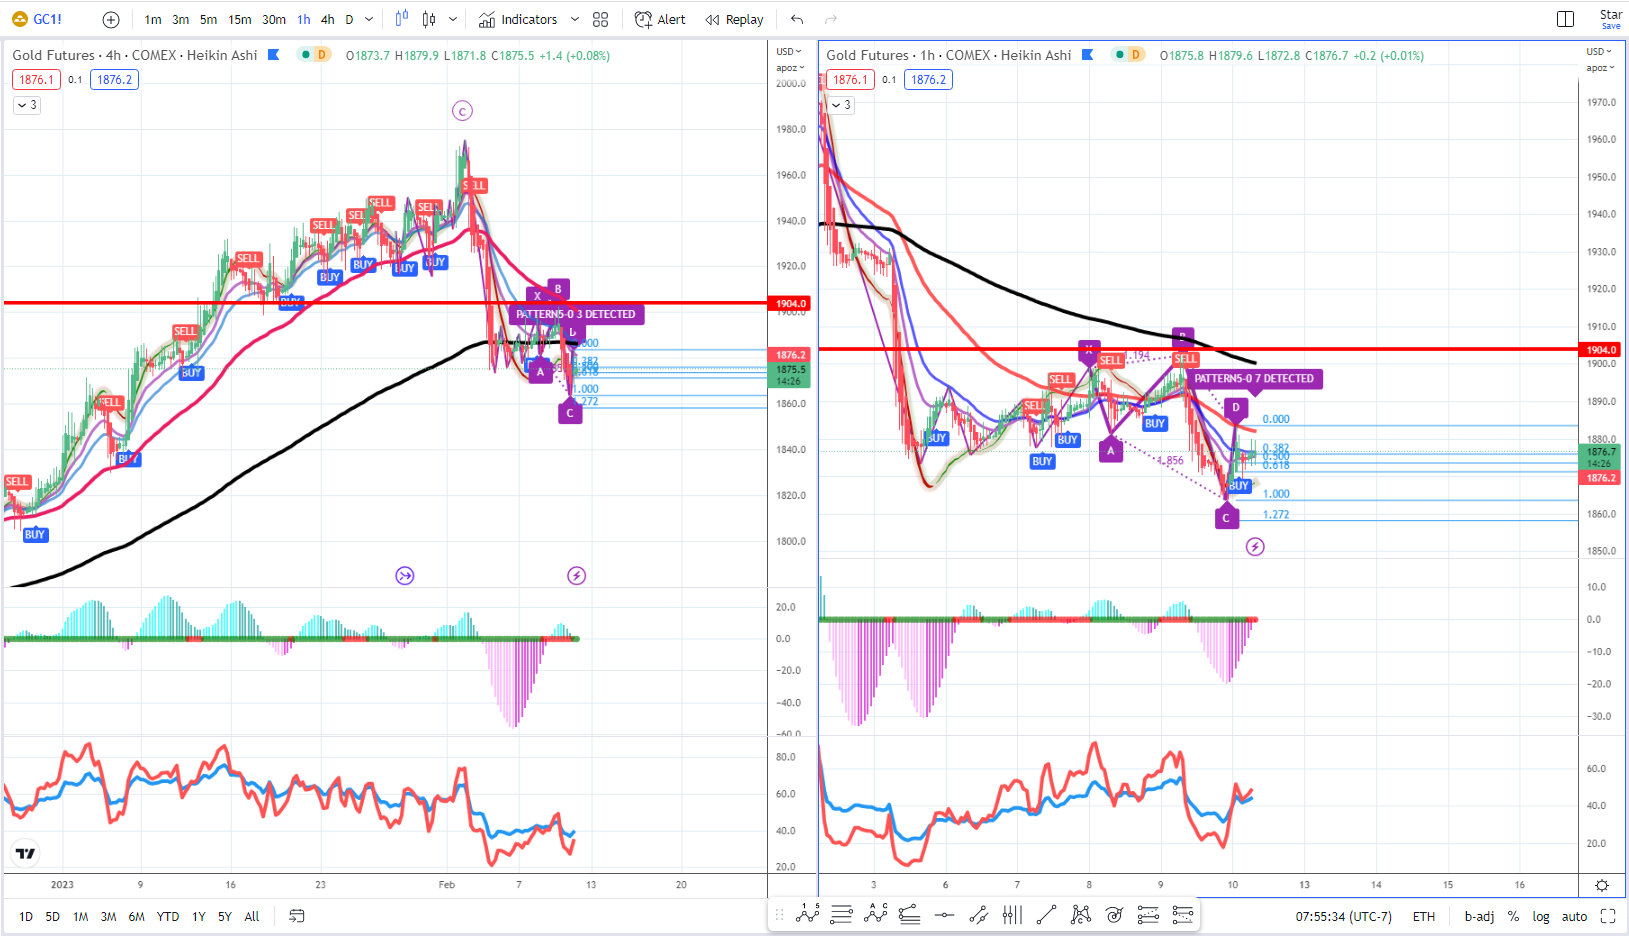Select the Fib retracement lines tool
This screenshot has width=1629, height=936.
(x=842, y=914)
